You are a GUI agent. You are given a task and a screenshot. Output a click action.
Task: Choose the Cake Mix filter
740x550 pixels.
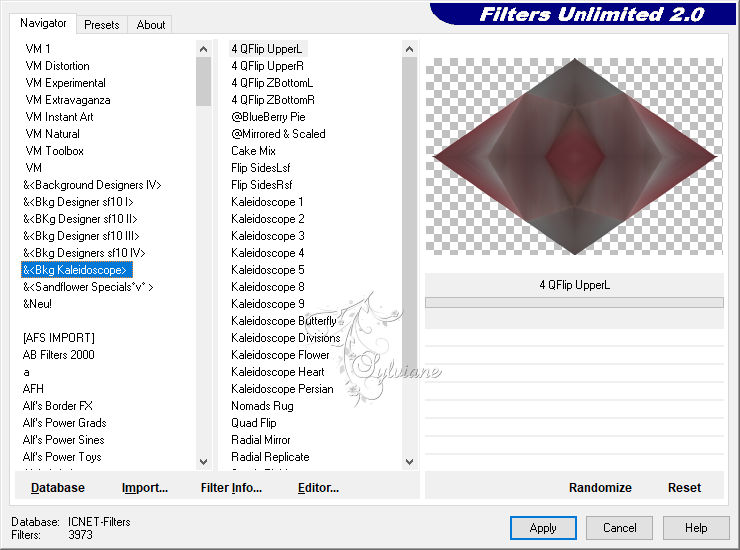coord(253,151)
